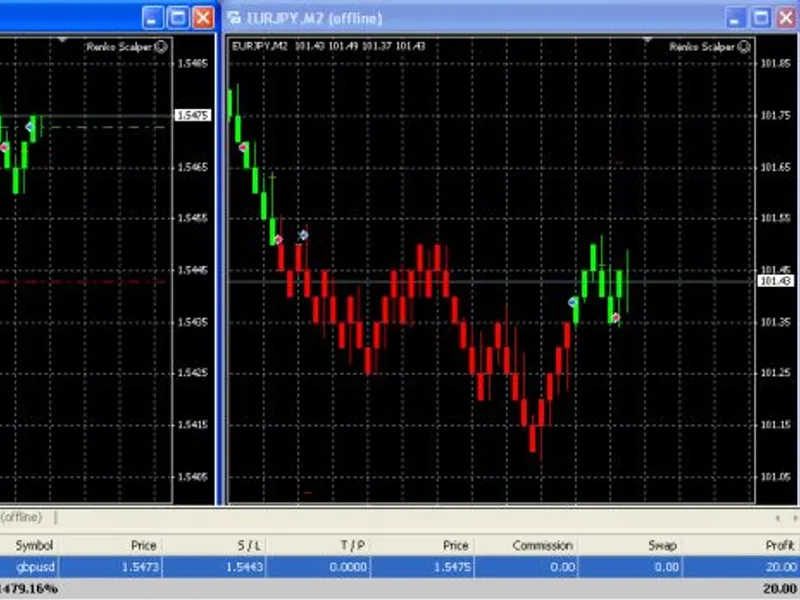Close the left chart window
The width and height of the screenshot is (800, 600).
point(204,18)
